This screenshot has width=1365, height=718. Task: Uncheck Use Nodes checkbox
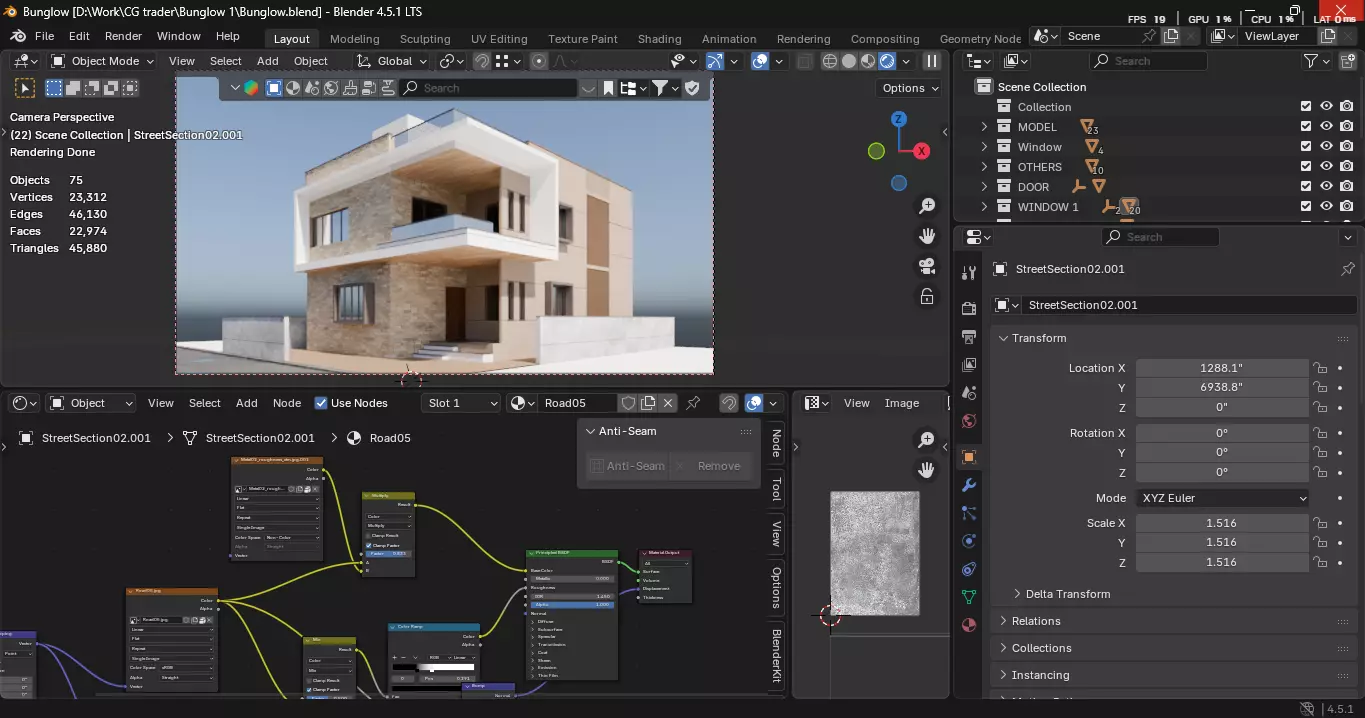tap(321, 403)
